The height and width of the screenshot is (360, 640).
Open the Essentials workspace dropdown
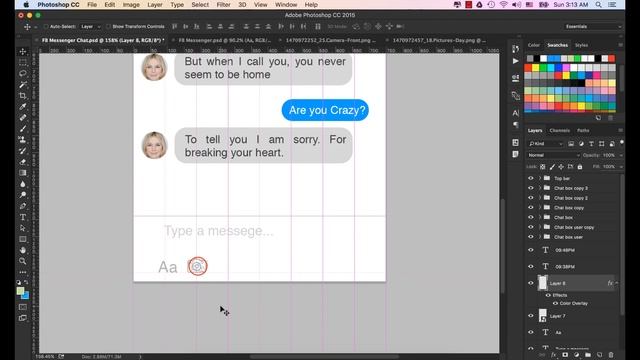coord(593,27)
